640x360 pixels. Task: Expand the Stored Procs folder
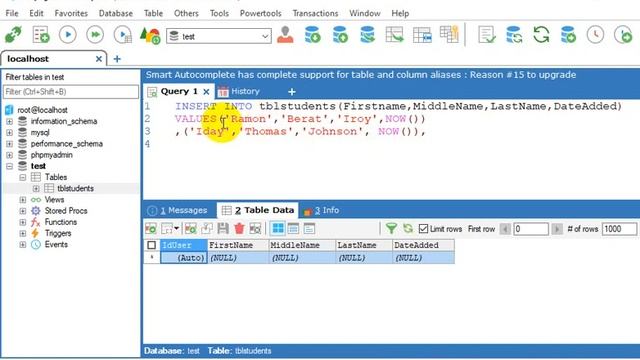coord(23,211)
